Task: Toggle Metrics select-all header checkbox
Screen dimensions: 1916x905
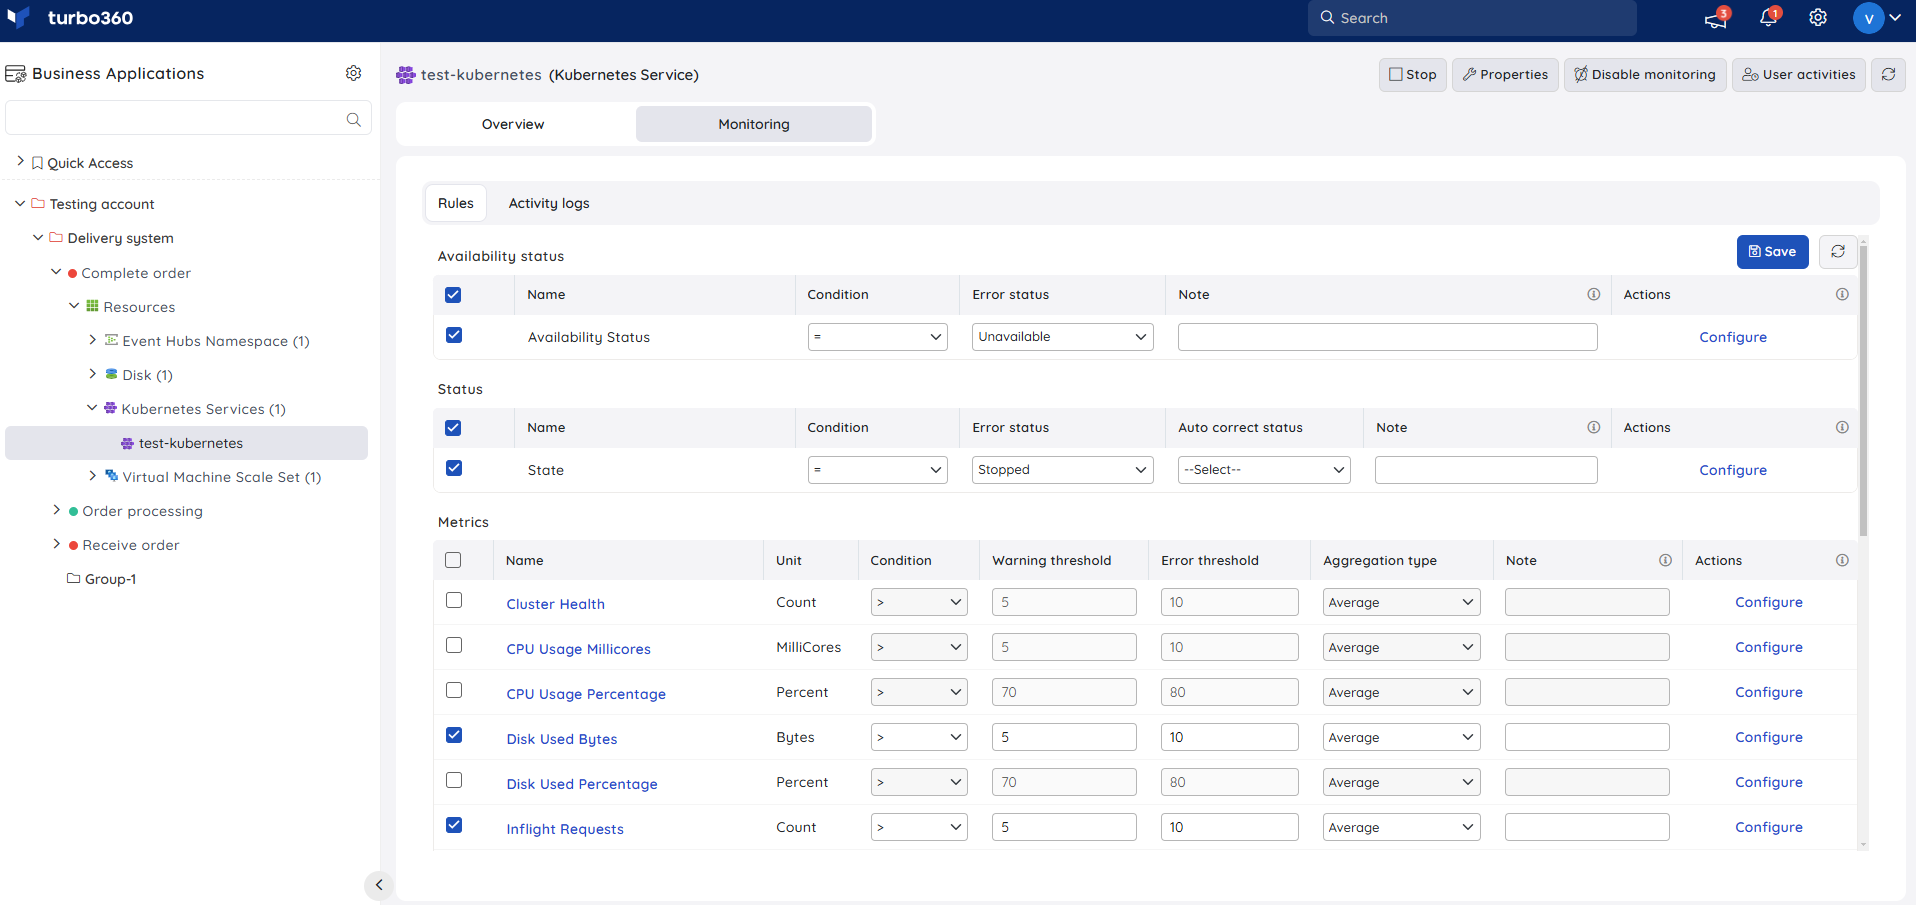Action: click(x=453, y=560)
